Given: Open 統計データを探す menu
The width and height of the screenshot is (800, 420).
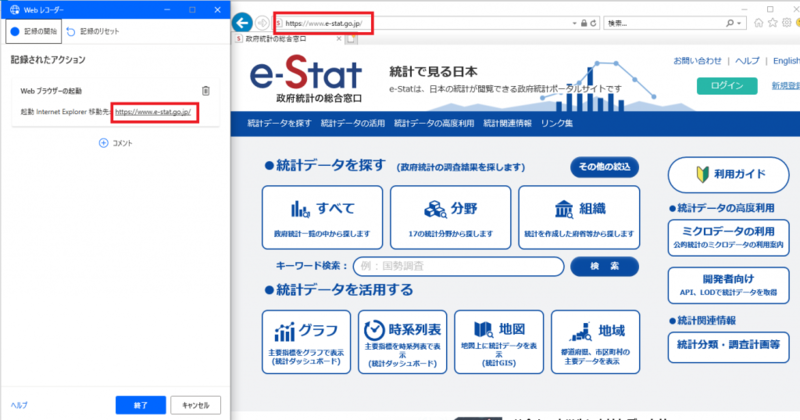Looking at the screenshot, I should click(x=279, y=123).
